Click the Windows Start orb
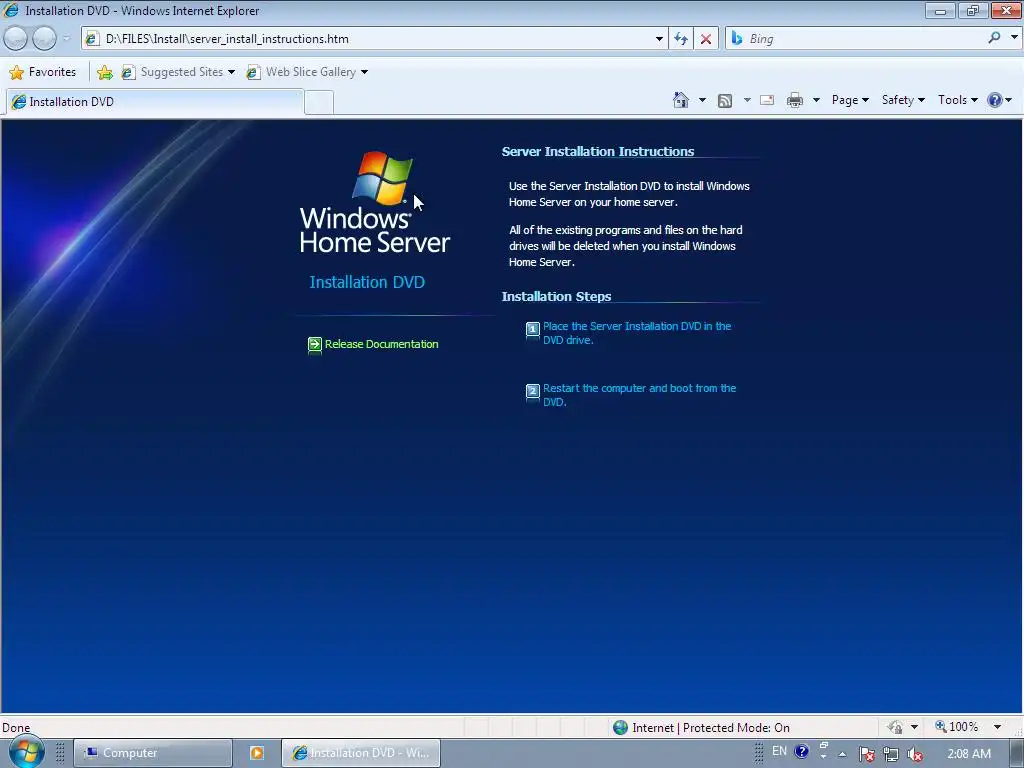Image resolution: width=1024 pixels, height=768 pixels. [x=25, y=752]
